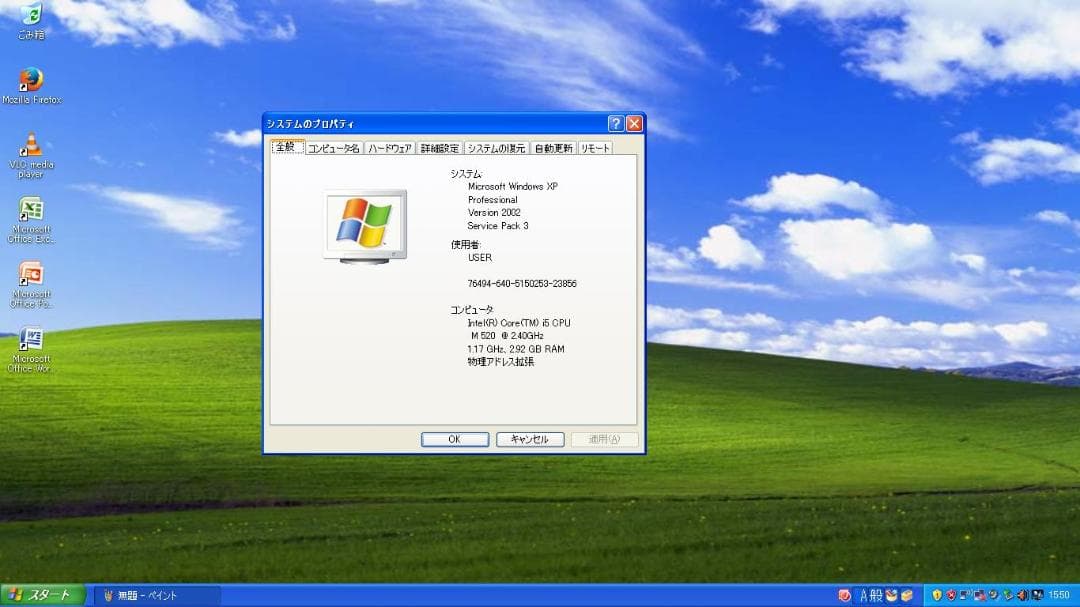This screenshot has width=1080, height=607.
Task: Click the volume speaker icon in system tray
Action: tap(1022, 595)
